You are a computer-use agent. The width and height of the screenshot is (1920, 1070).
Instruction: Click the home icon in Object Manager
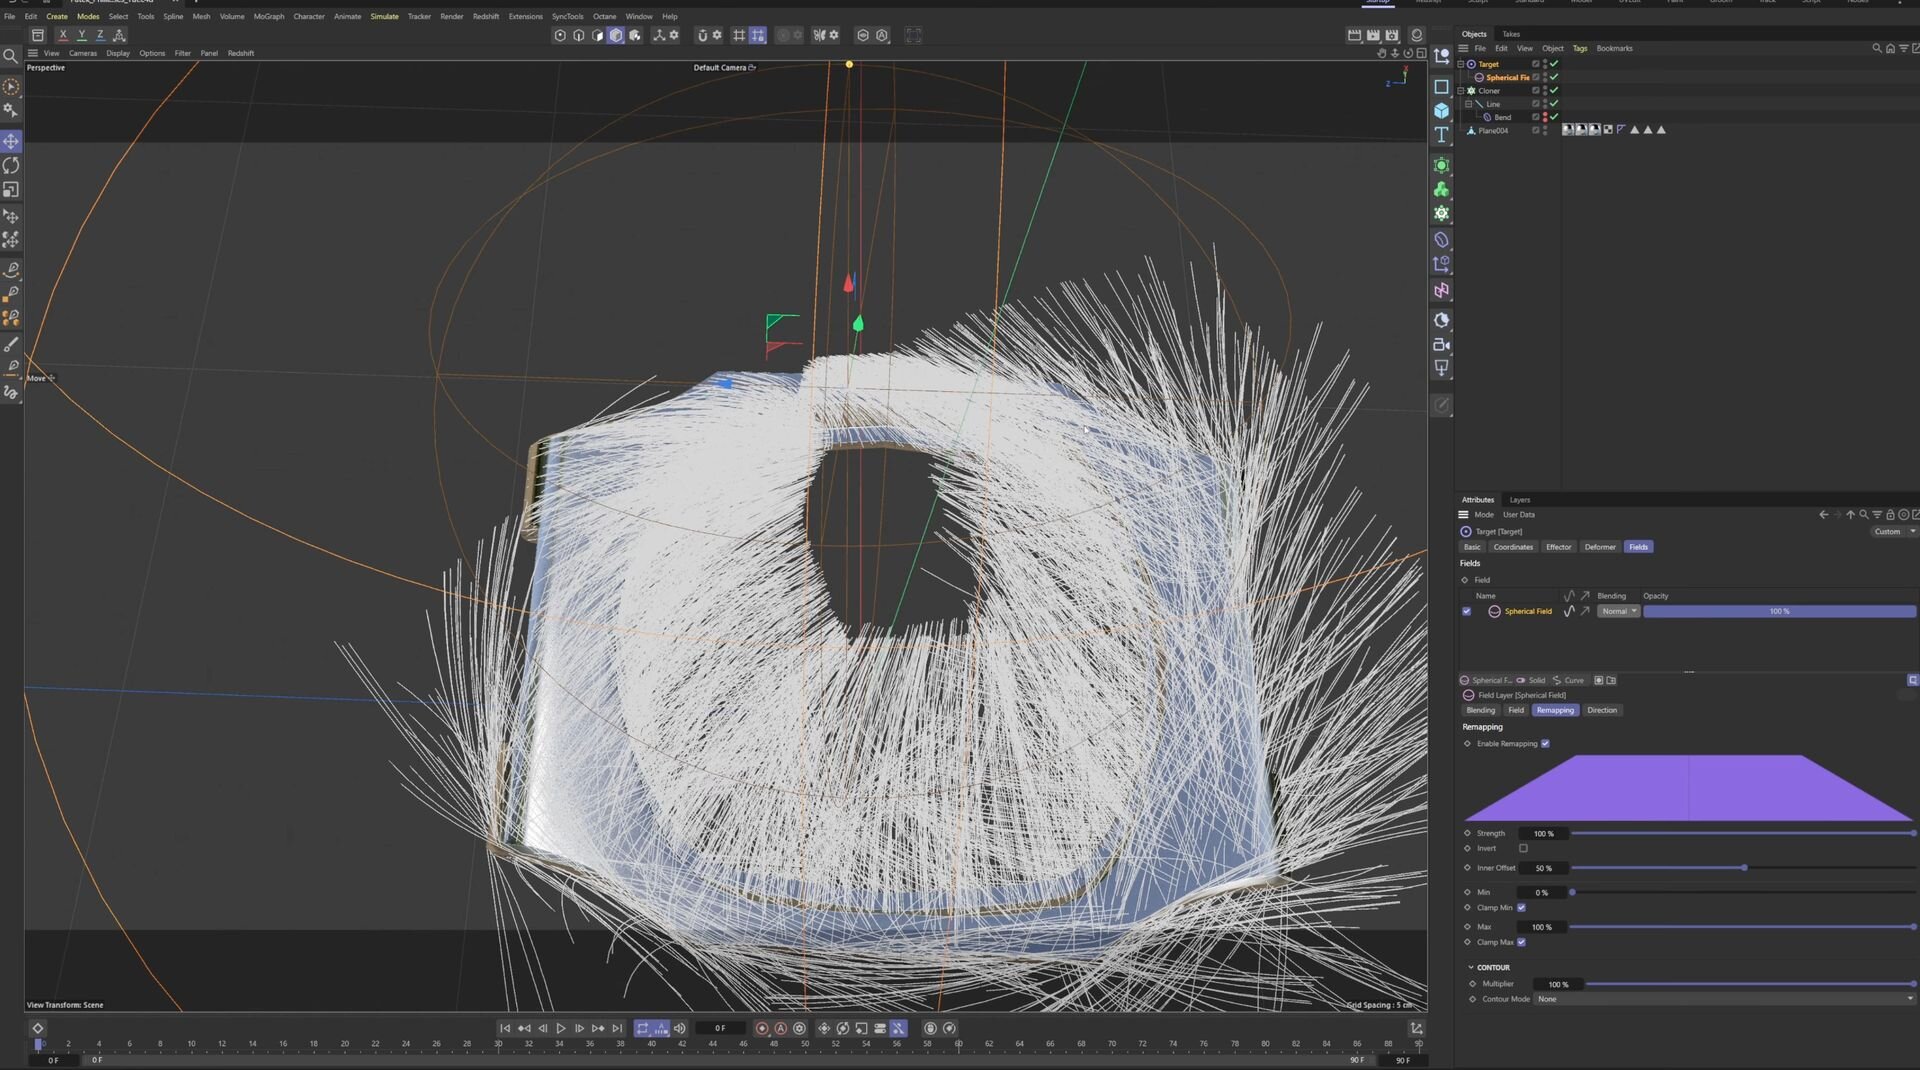coord(1890,48)
